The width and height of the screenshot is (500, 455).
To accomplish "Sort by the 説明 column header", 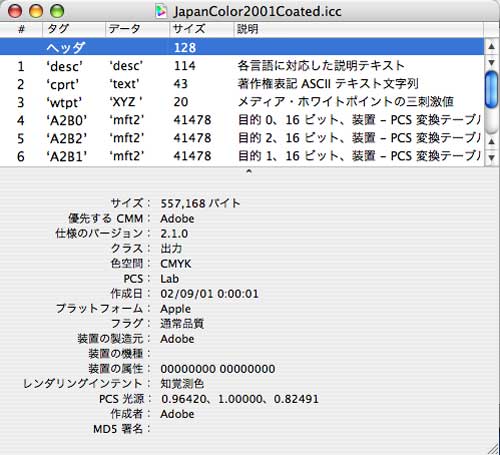I will 358,29.
